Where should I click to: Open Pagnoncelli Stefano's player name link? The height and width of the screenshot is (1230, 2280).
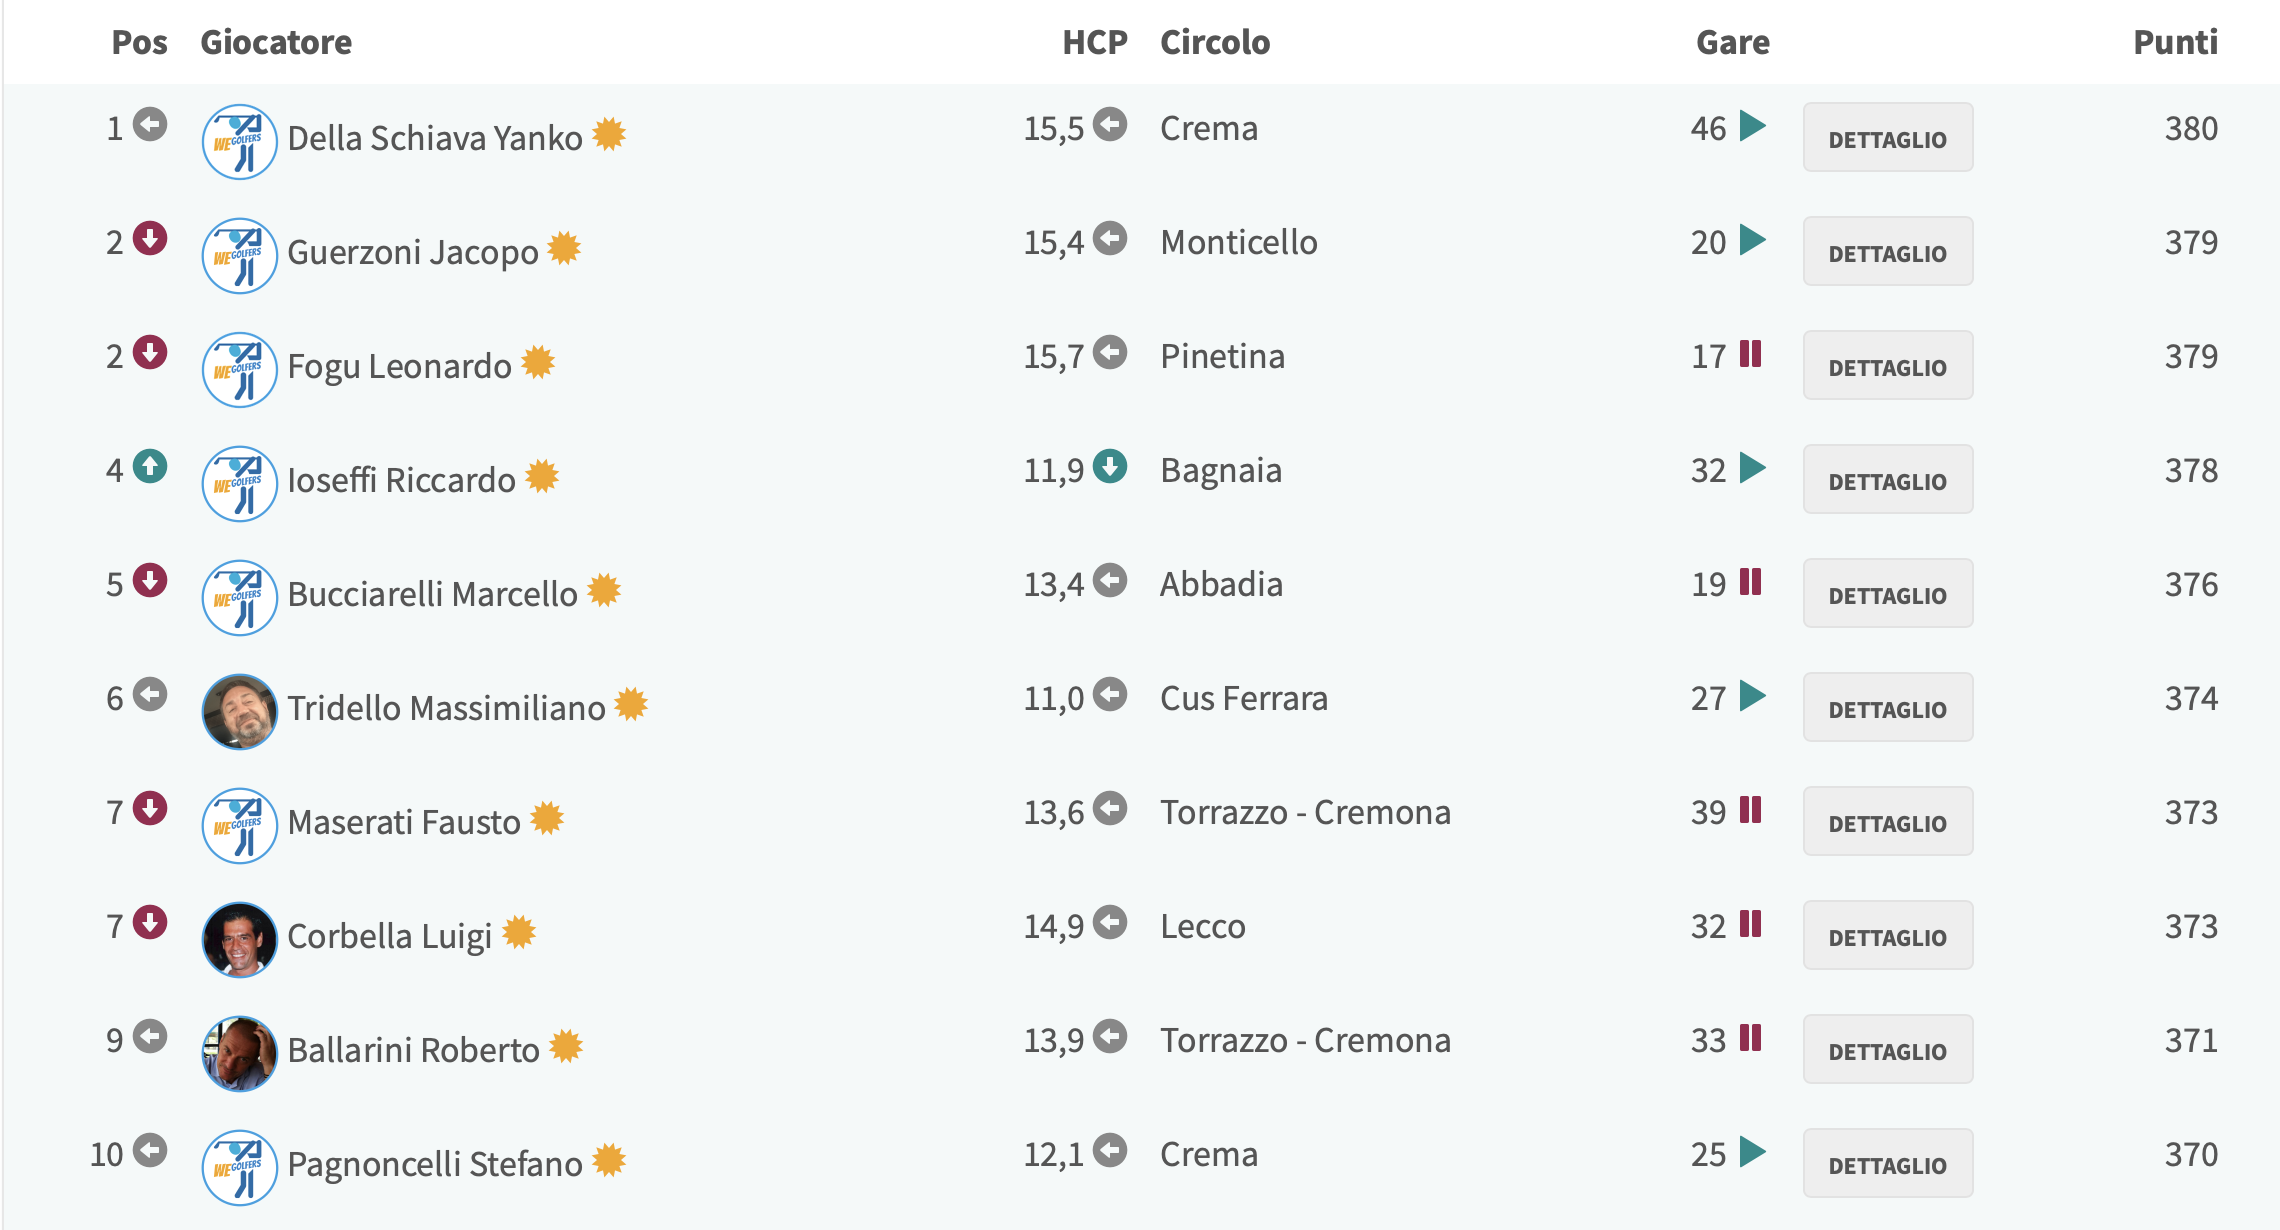click(435, 1164)
